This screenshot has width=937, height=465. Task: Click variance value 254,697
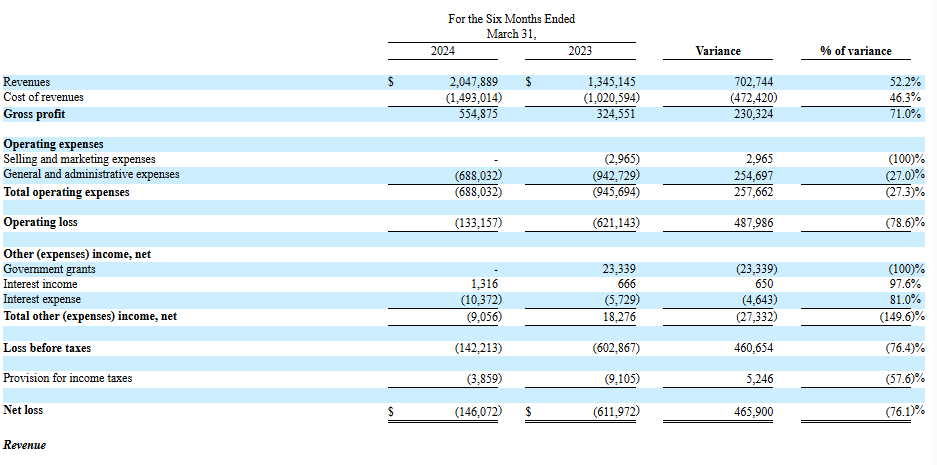pos(753,175)
